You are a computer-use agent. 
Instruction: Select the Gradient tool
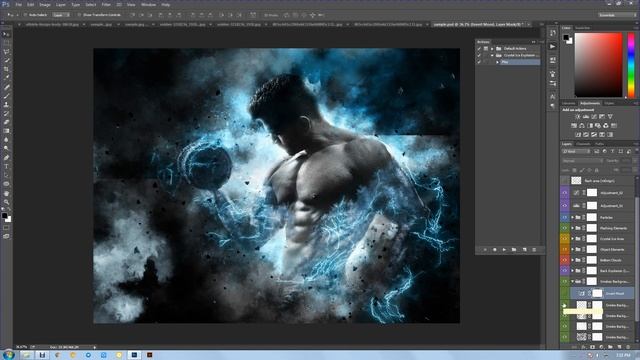(x=6, y=131)
